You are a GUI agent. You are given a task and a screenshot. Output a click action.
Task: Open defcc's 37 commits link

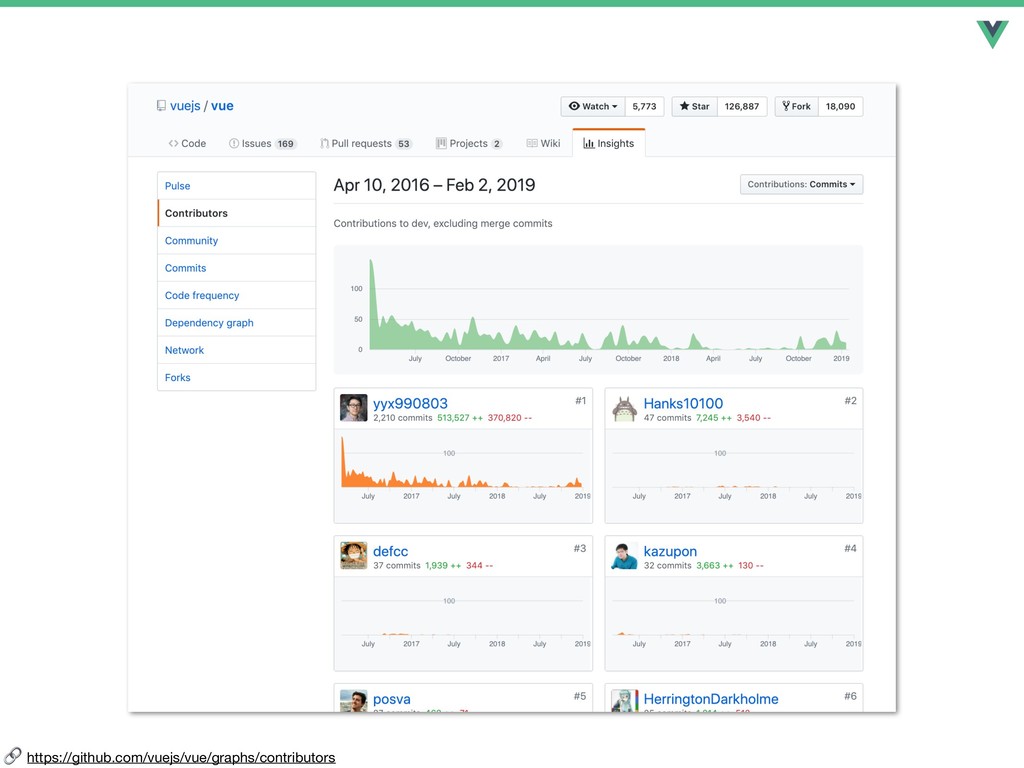pyautogui.click(x=396, y=566)
